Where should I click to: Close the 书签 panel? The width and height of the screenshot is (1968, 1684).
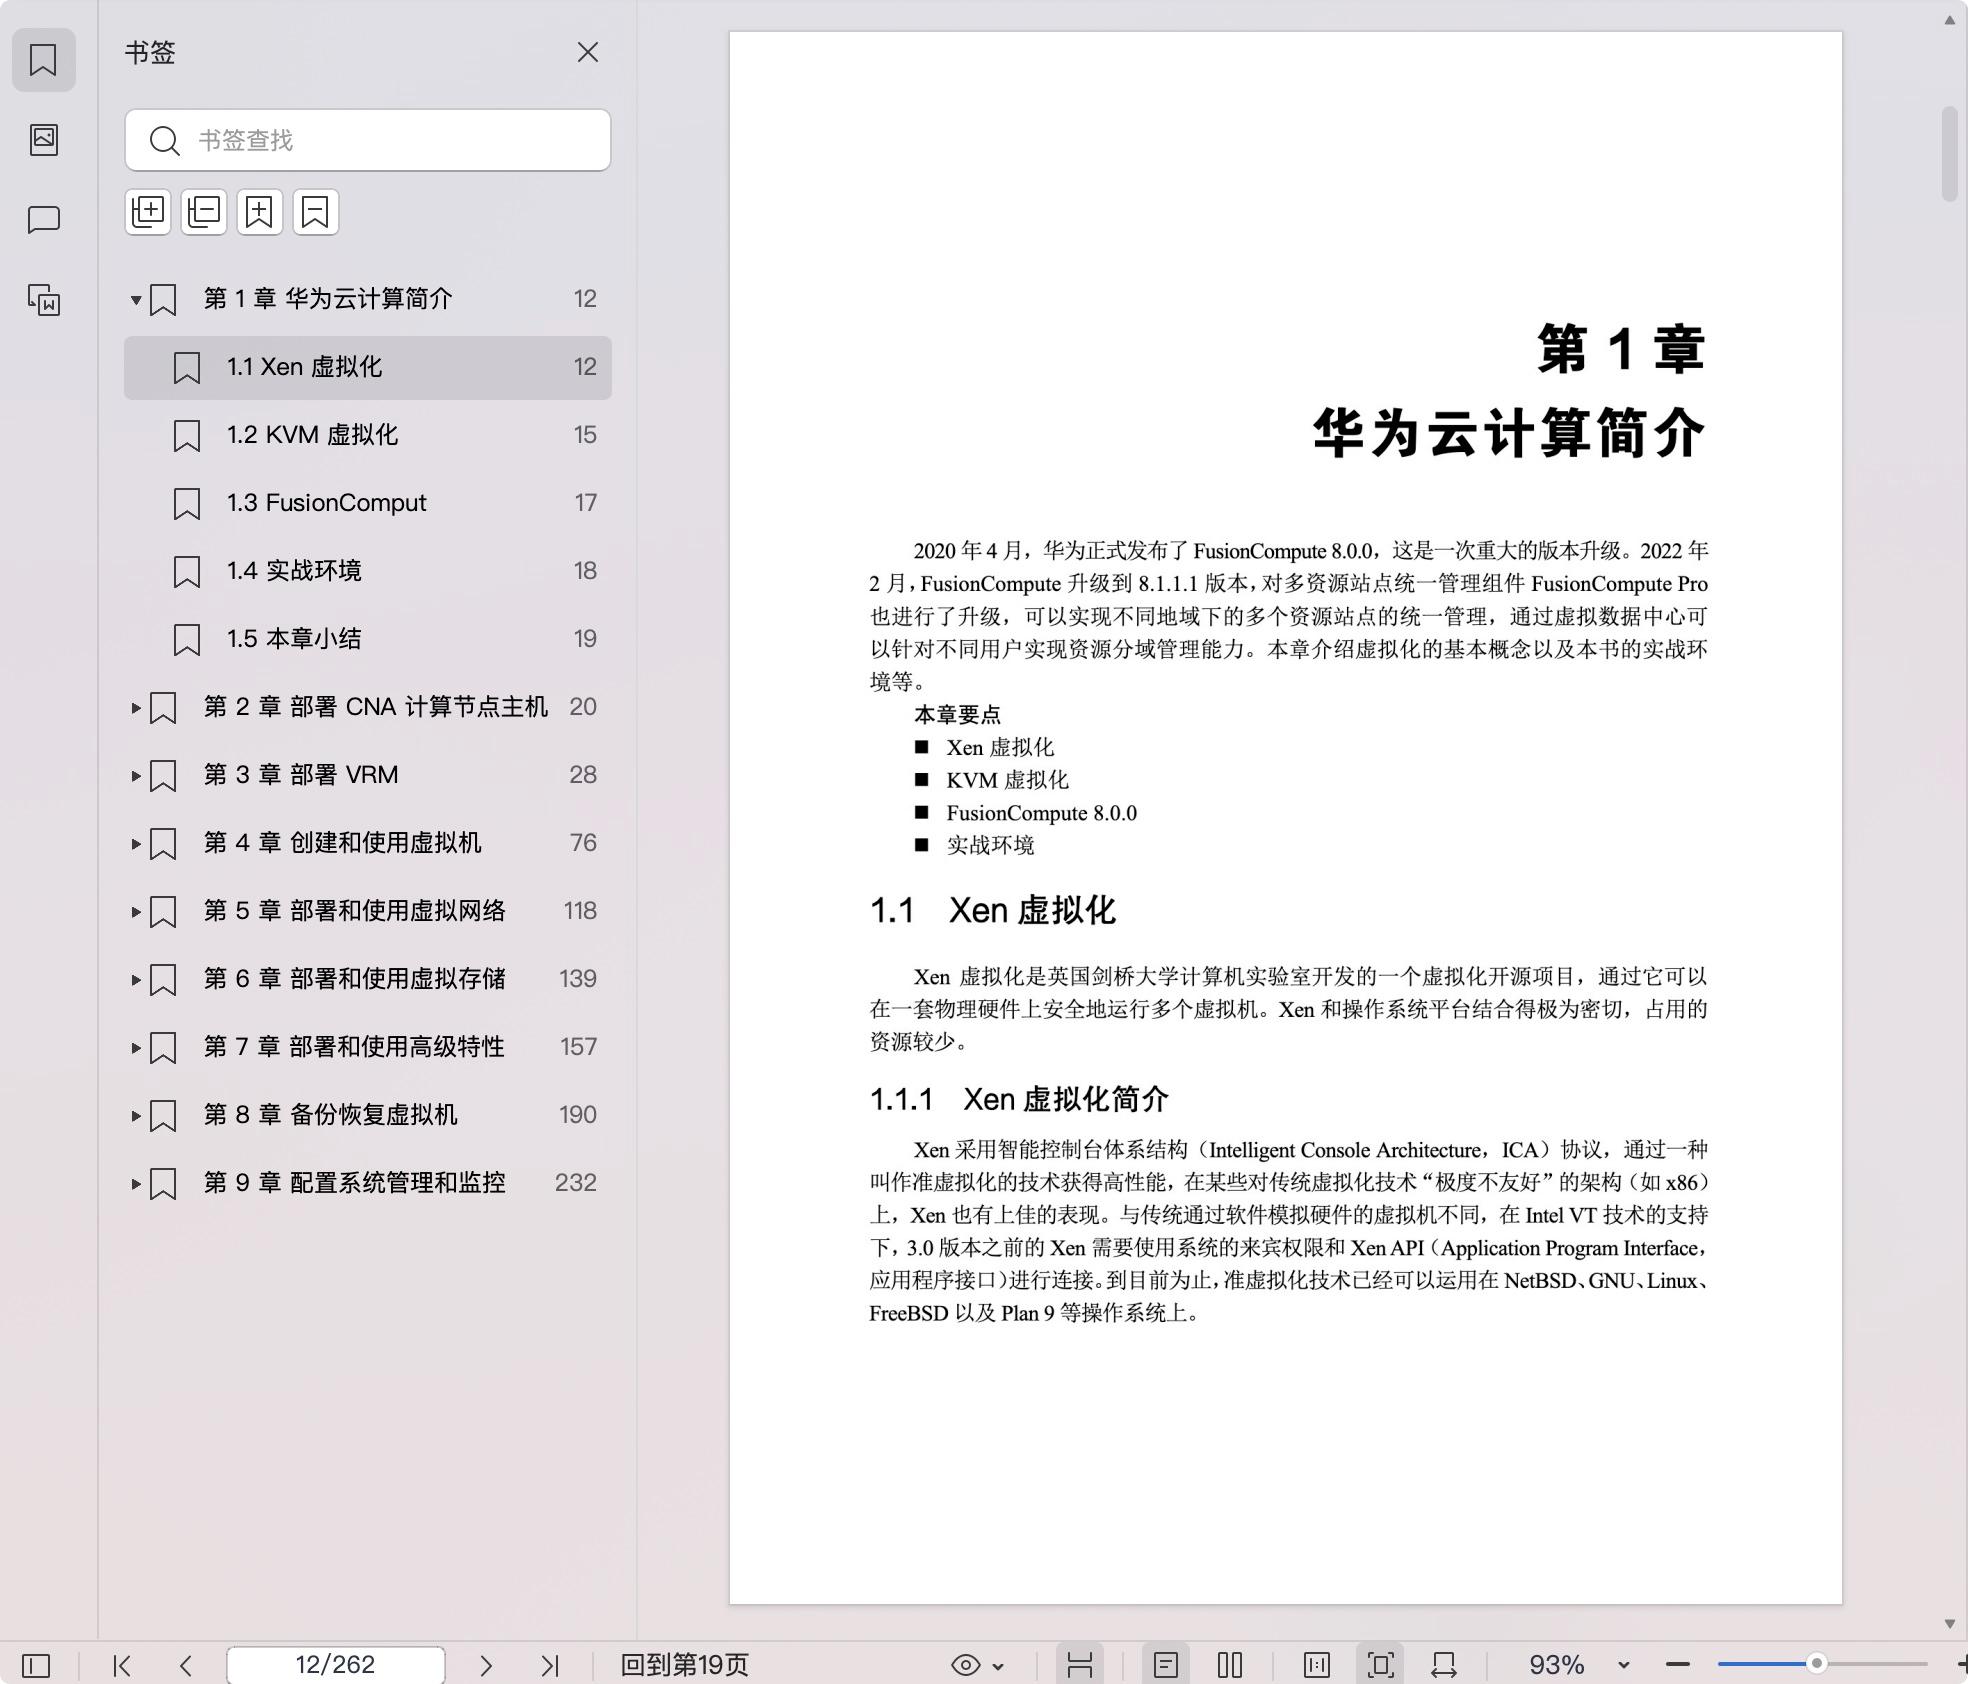pyautogui.click(x=588, y=52)
